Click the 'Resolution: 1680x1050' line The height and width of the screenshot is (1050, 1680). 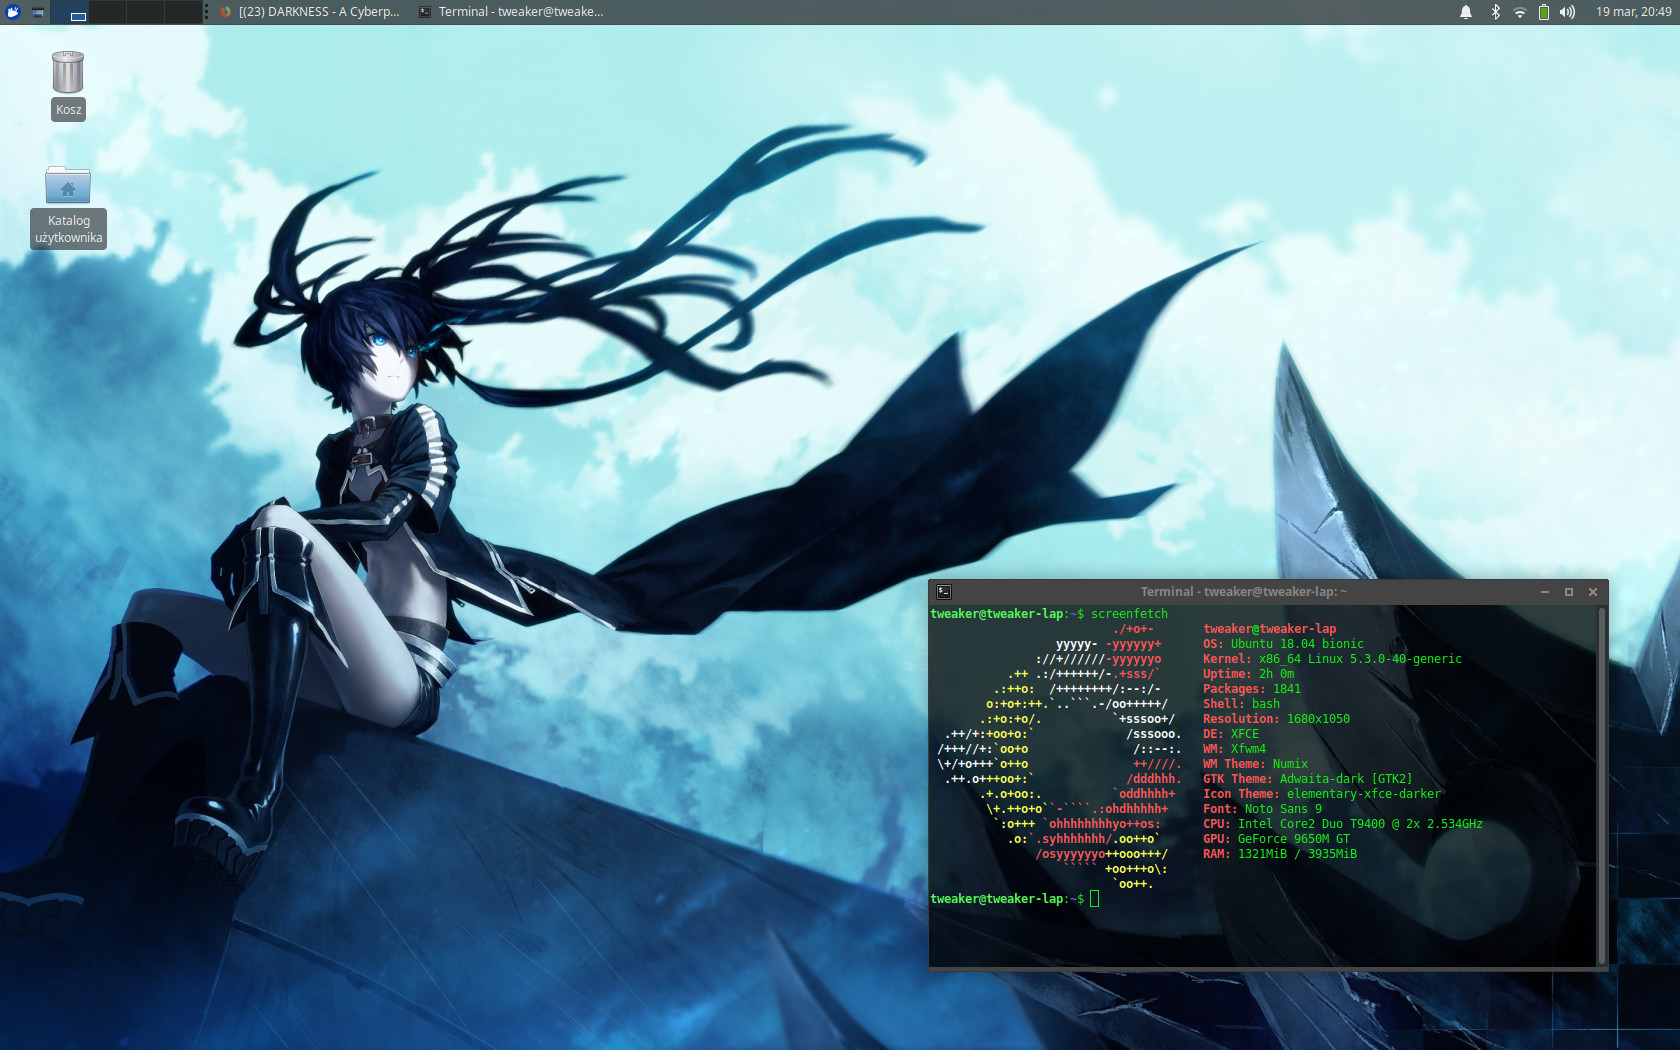click(1276, 719)
